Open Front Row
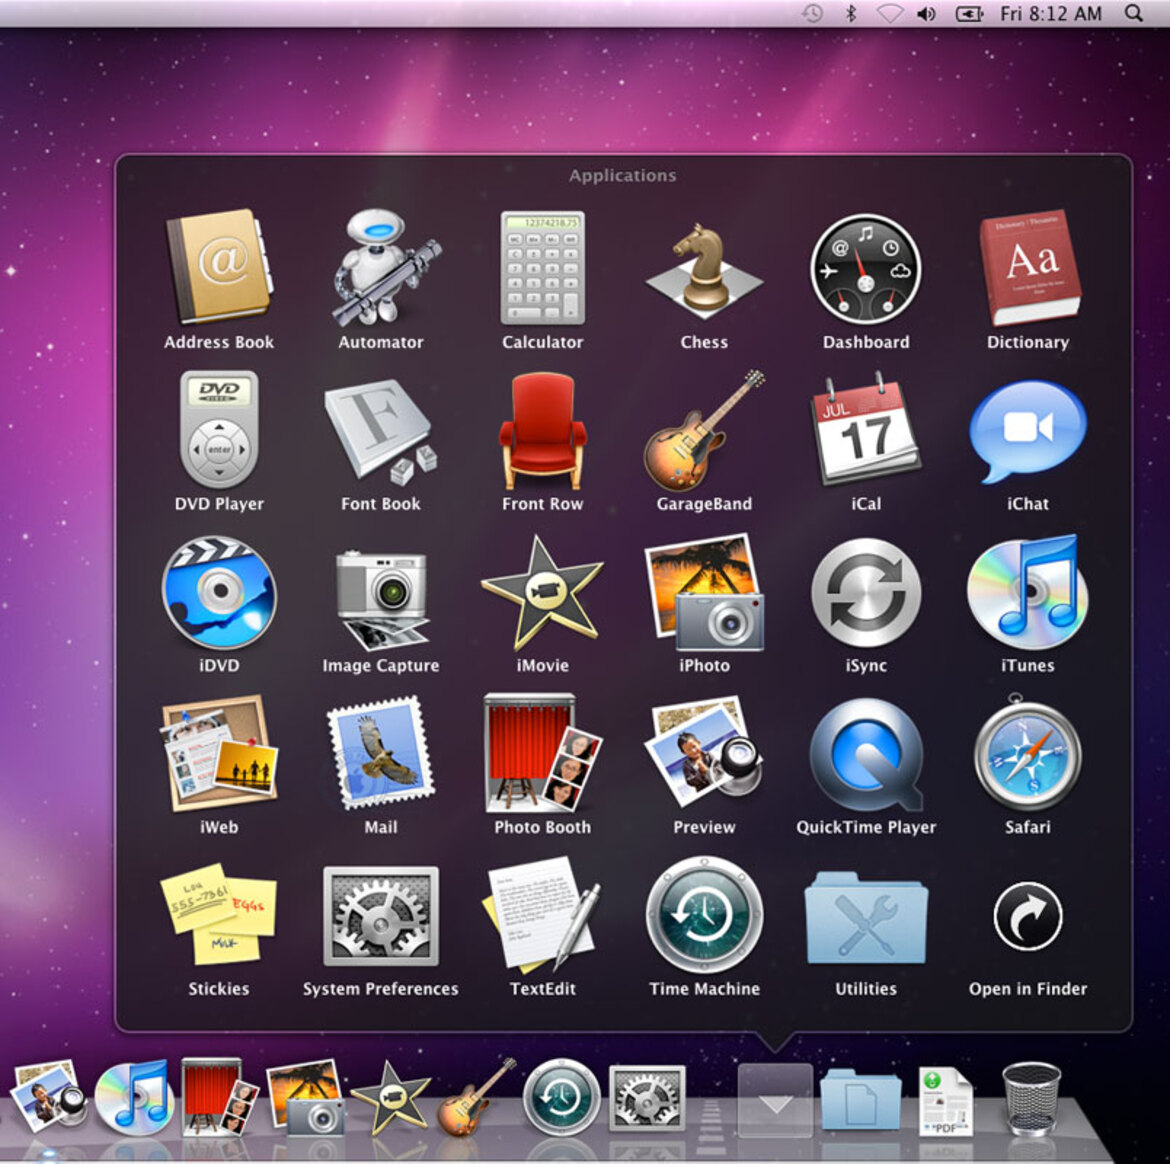This screenshot has height=1164, width=1170. pyautogui.click(x=542, y=429)
